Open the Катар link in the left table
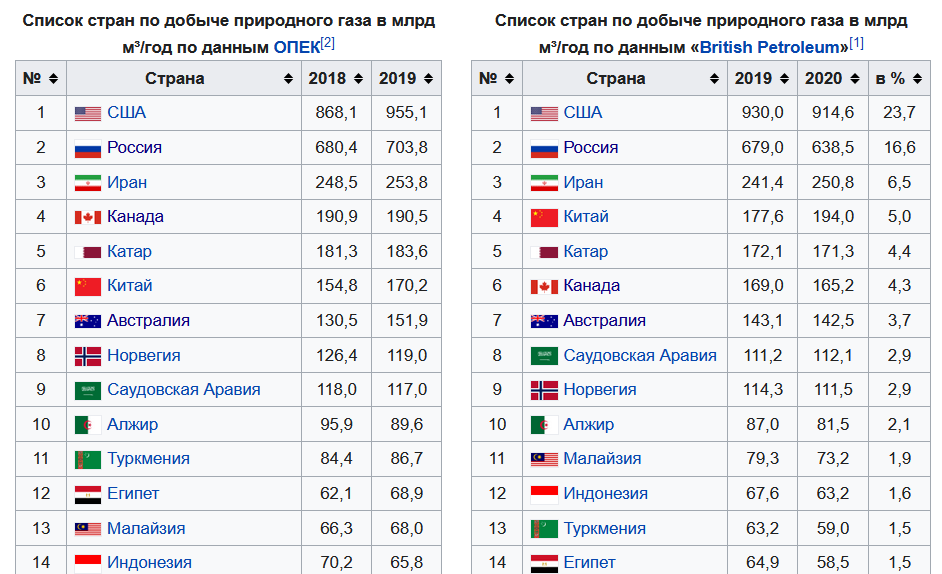The width and height of the screenshot is (942, 574). (129, 251)
